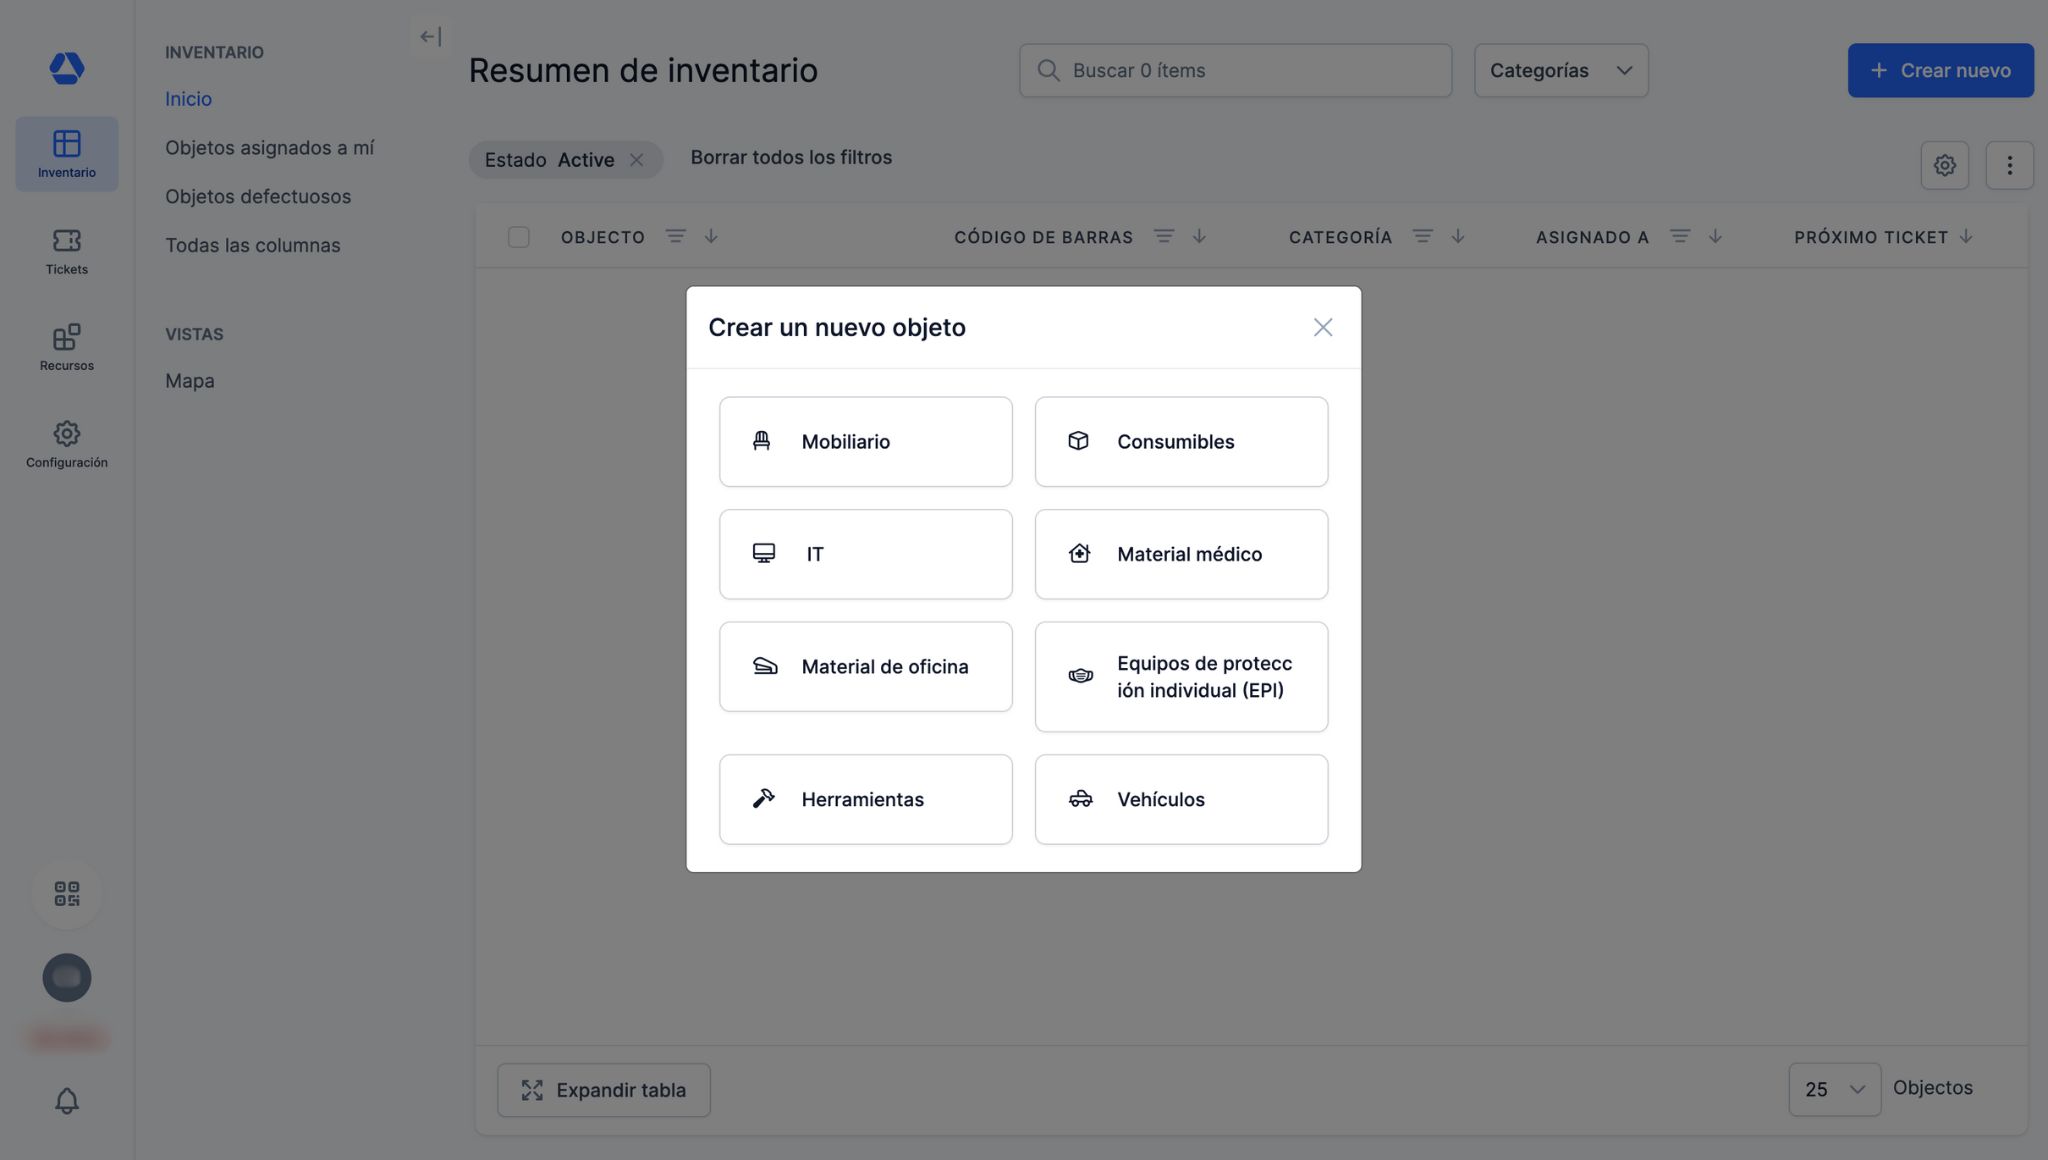The width and height of the screenshot is (2048, 1160).
Task: Filter the Categoría column
Action: pyautogui.click(x=1422, y=237)
